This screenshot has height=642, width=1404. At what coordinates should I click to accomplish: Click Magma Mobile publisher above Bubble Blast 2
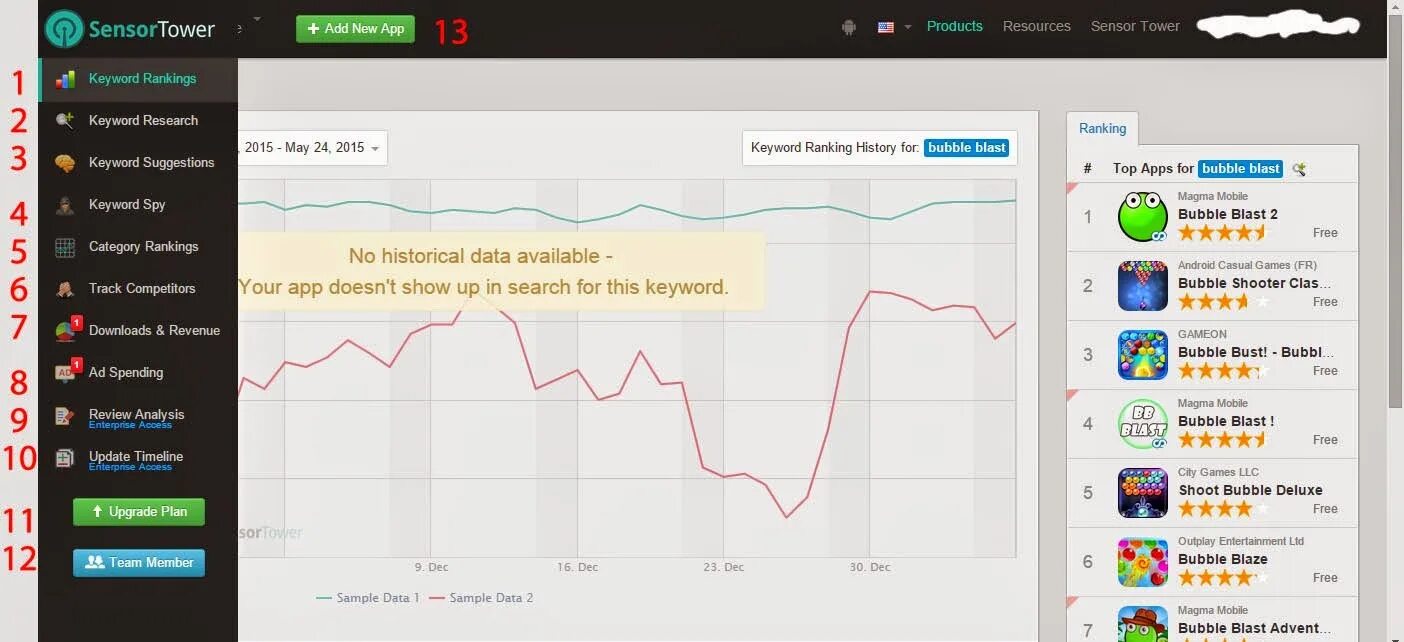[x=1213, y=197]
